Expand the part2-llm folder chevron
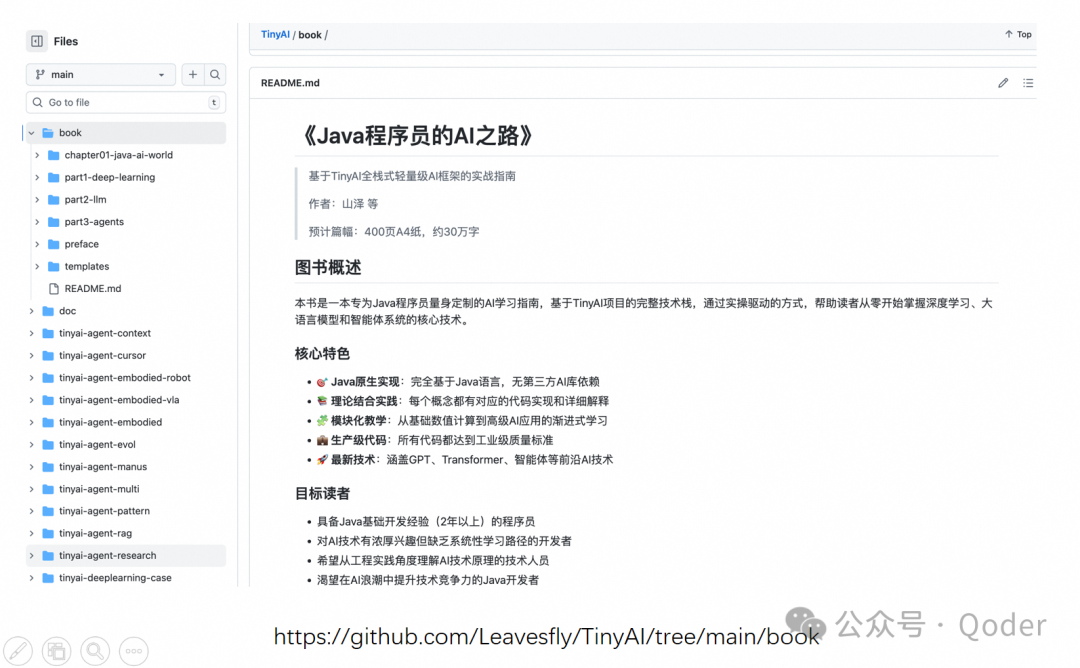This screenshot has width=1080, height=668. point(37,200)
